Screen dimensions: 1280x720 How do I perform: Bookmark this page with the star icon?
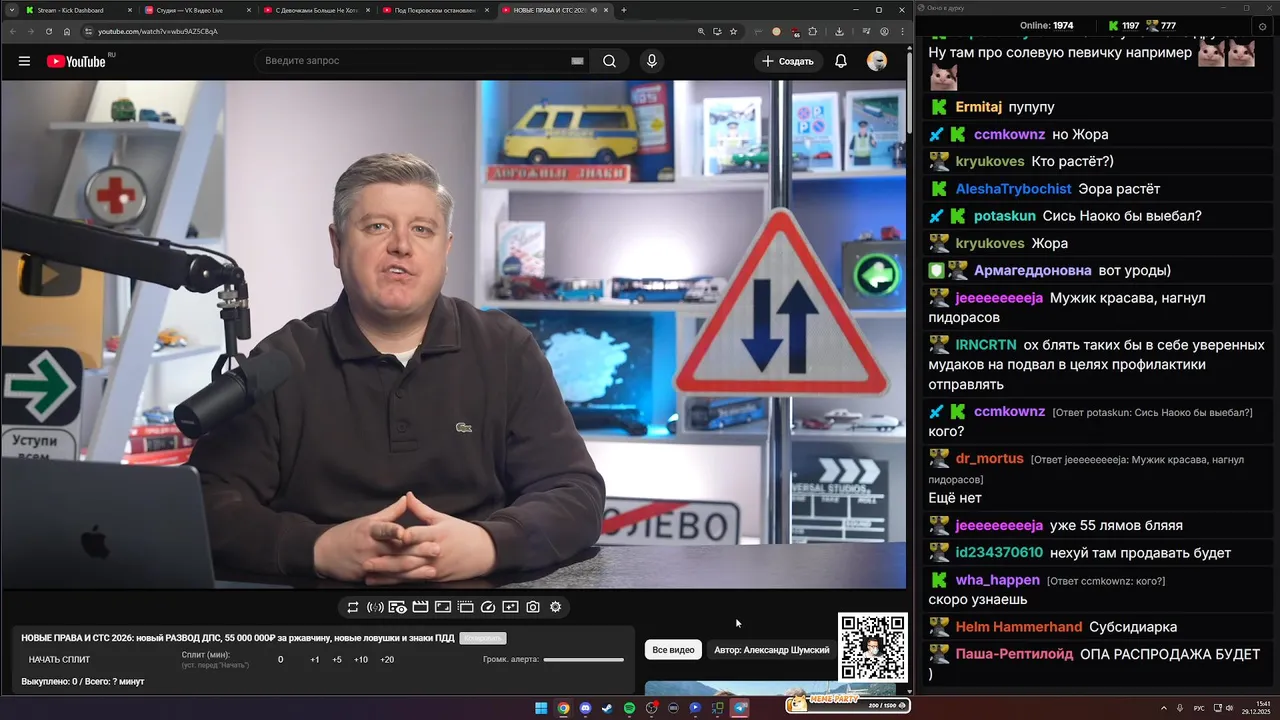[x=733, y=31]
